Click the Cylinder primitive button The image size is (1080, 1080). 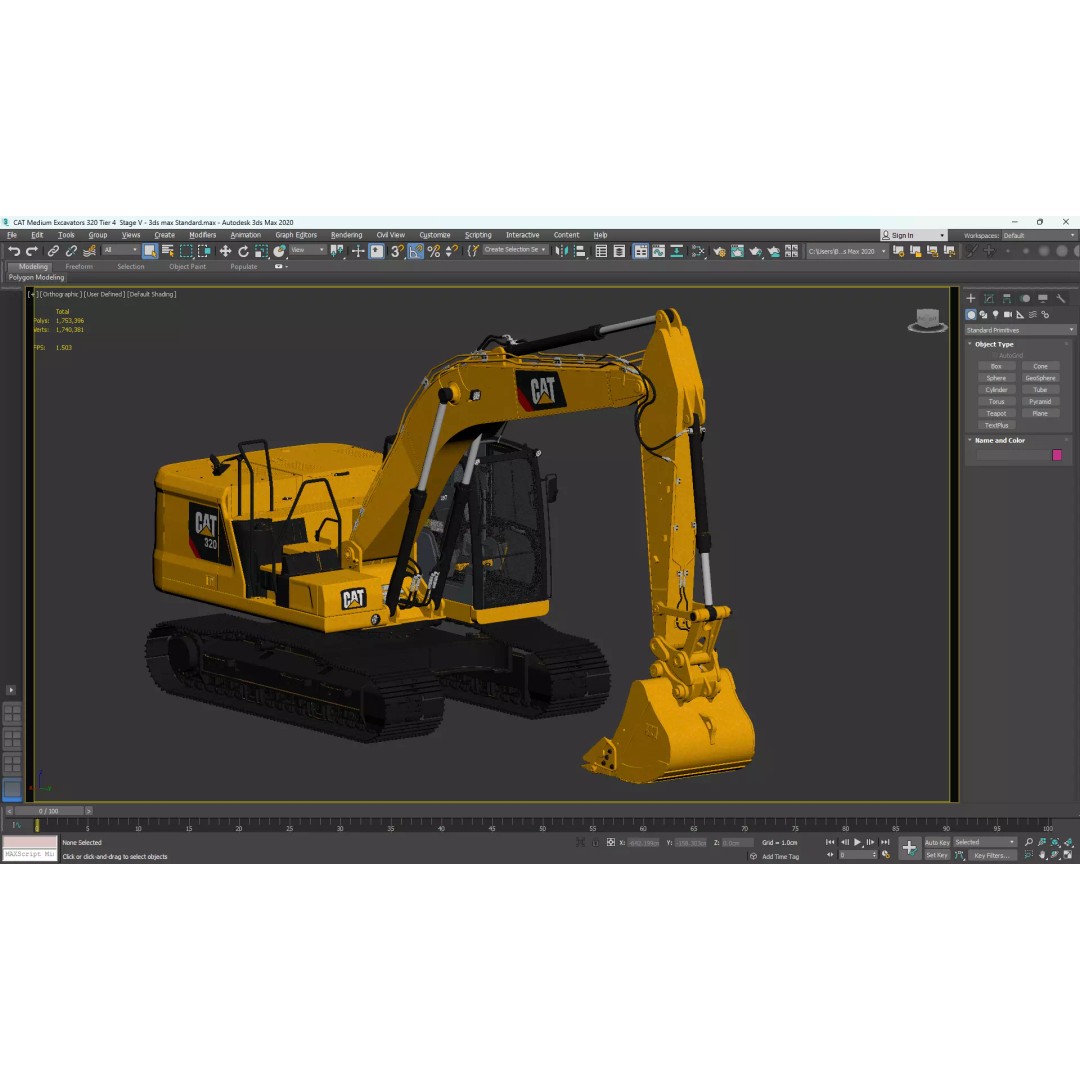996,390
